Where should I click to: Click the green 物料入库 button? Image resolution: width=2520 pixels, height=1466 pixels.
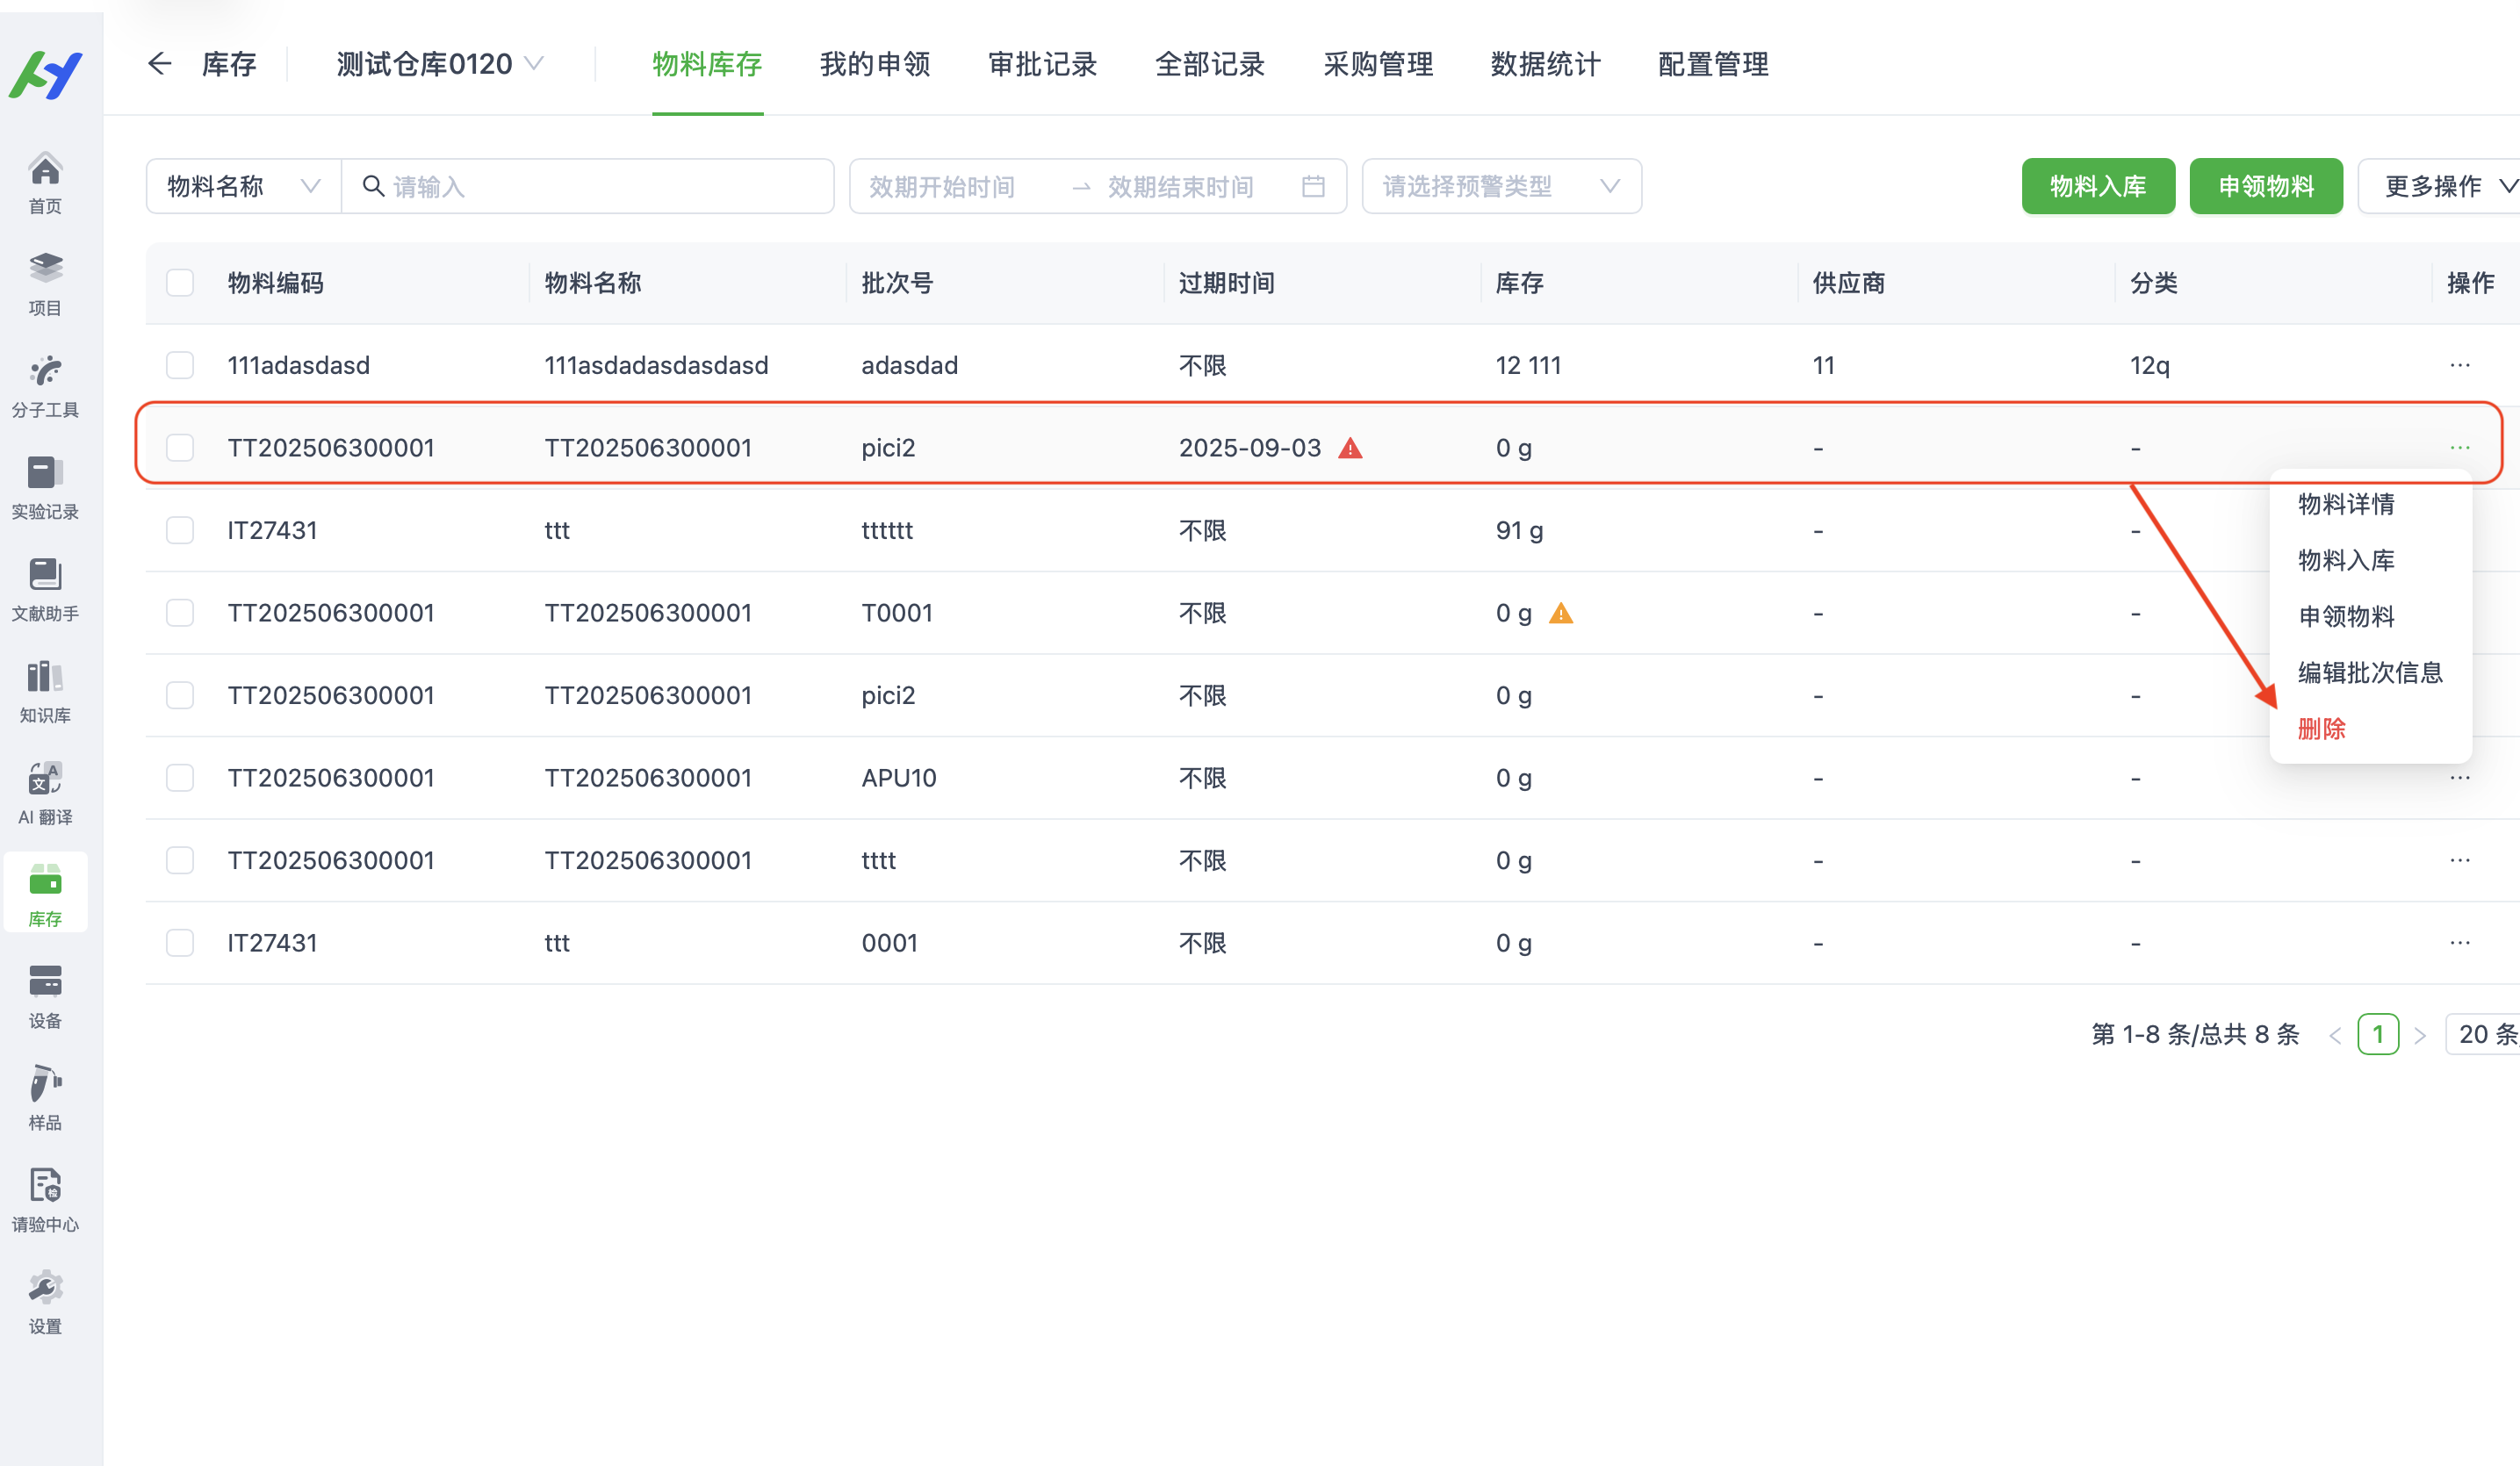click(x=2097, y=186)
